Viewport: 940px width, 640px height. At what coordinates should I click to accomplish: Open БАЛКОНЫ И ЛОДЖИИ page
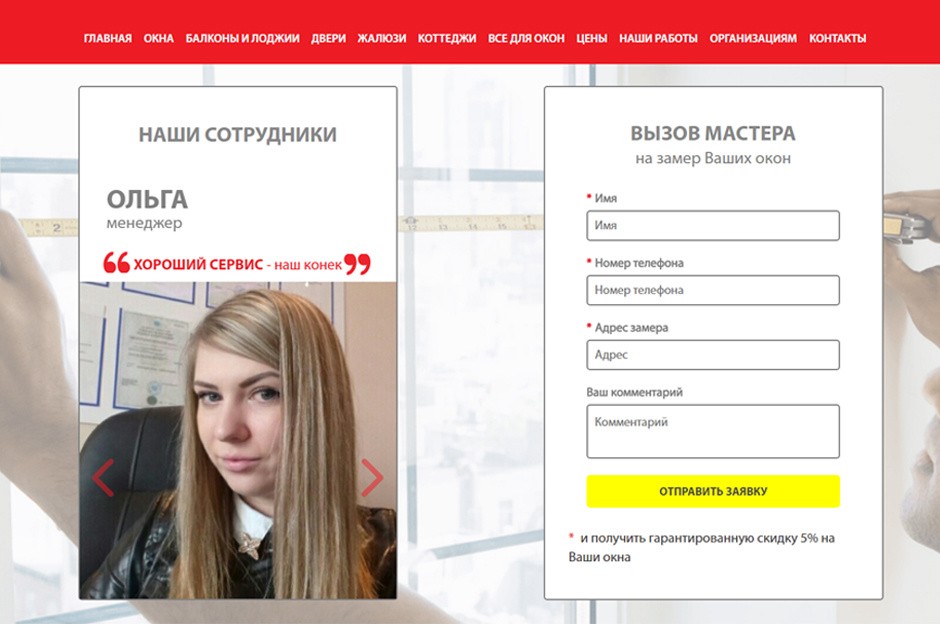tap(242, 38)
